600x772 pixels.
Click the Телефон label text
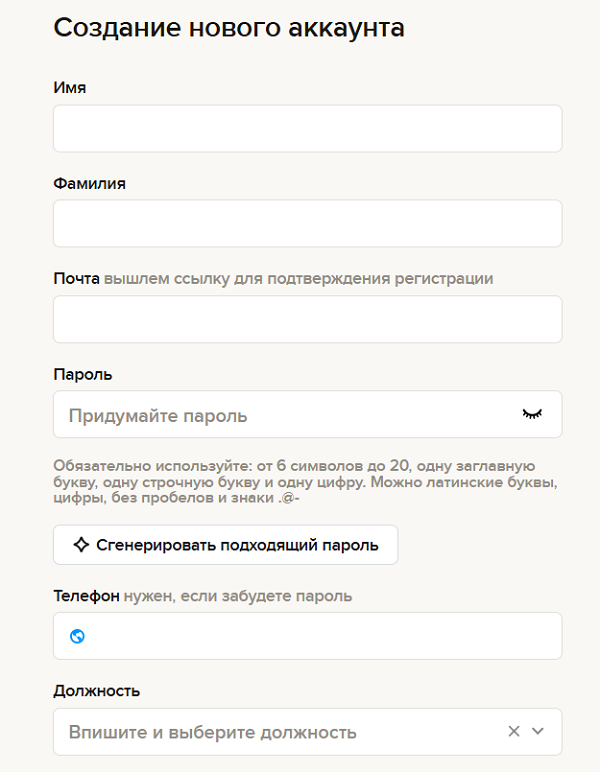[x=86, y=596]
